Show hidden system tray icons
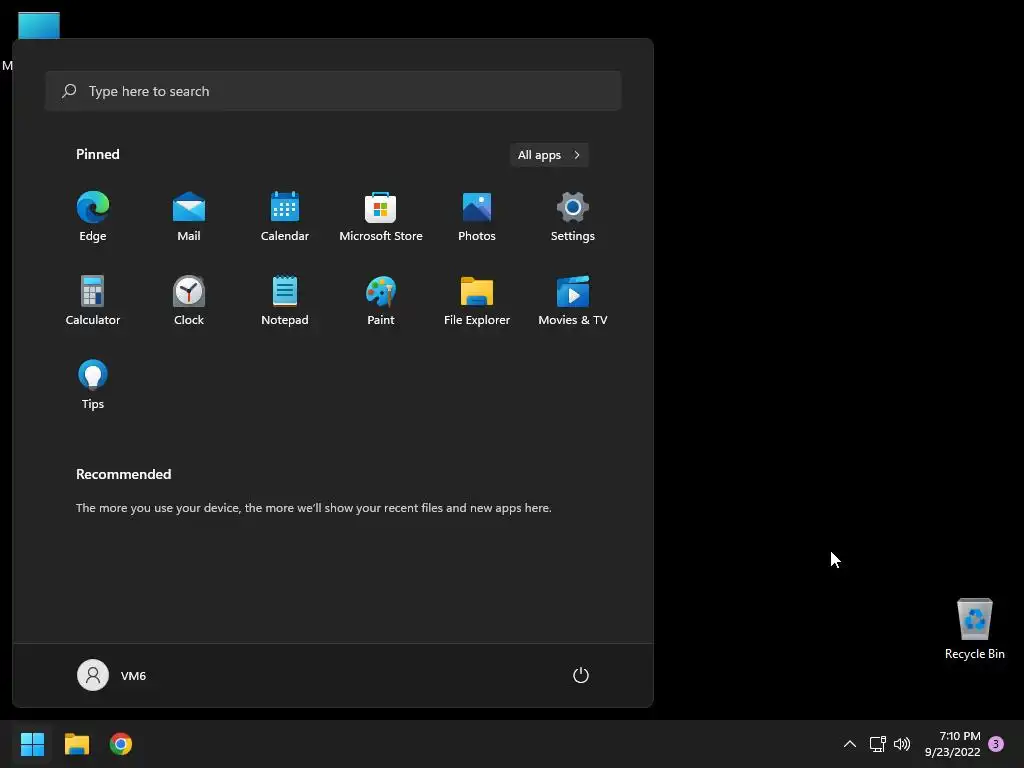1024x768 pixels. pos(850,744)
